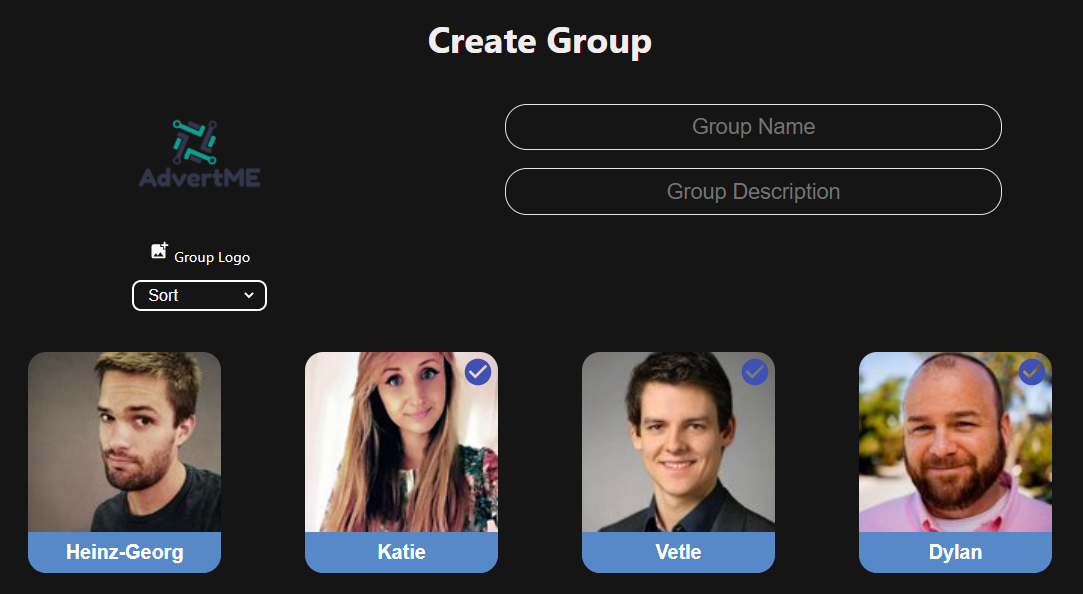This screenshot has height=594, width=1083.
Task: Select the Vetle name banner
Action: [x=678, y=552]
